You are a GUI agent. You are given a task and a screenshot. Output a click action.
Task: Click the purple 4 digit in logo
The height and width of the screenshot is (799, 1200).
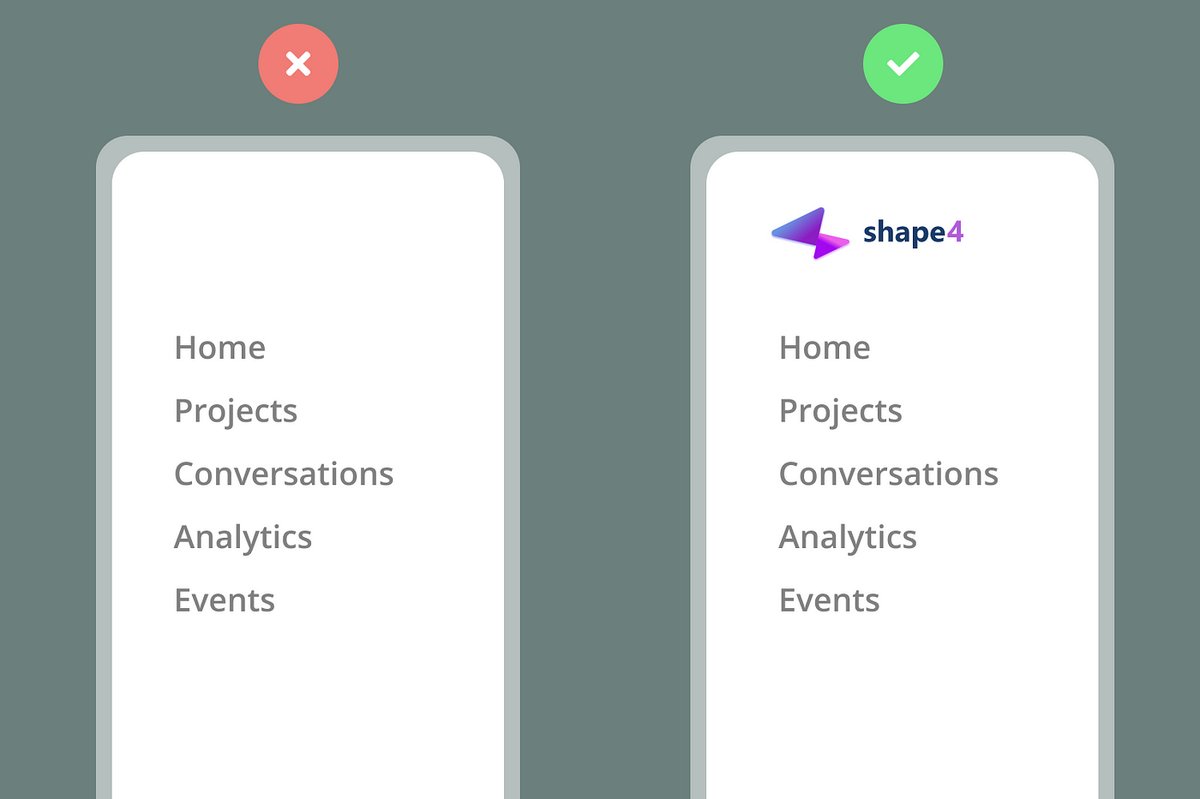click(954, 232)
